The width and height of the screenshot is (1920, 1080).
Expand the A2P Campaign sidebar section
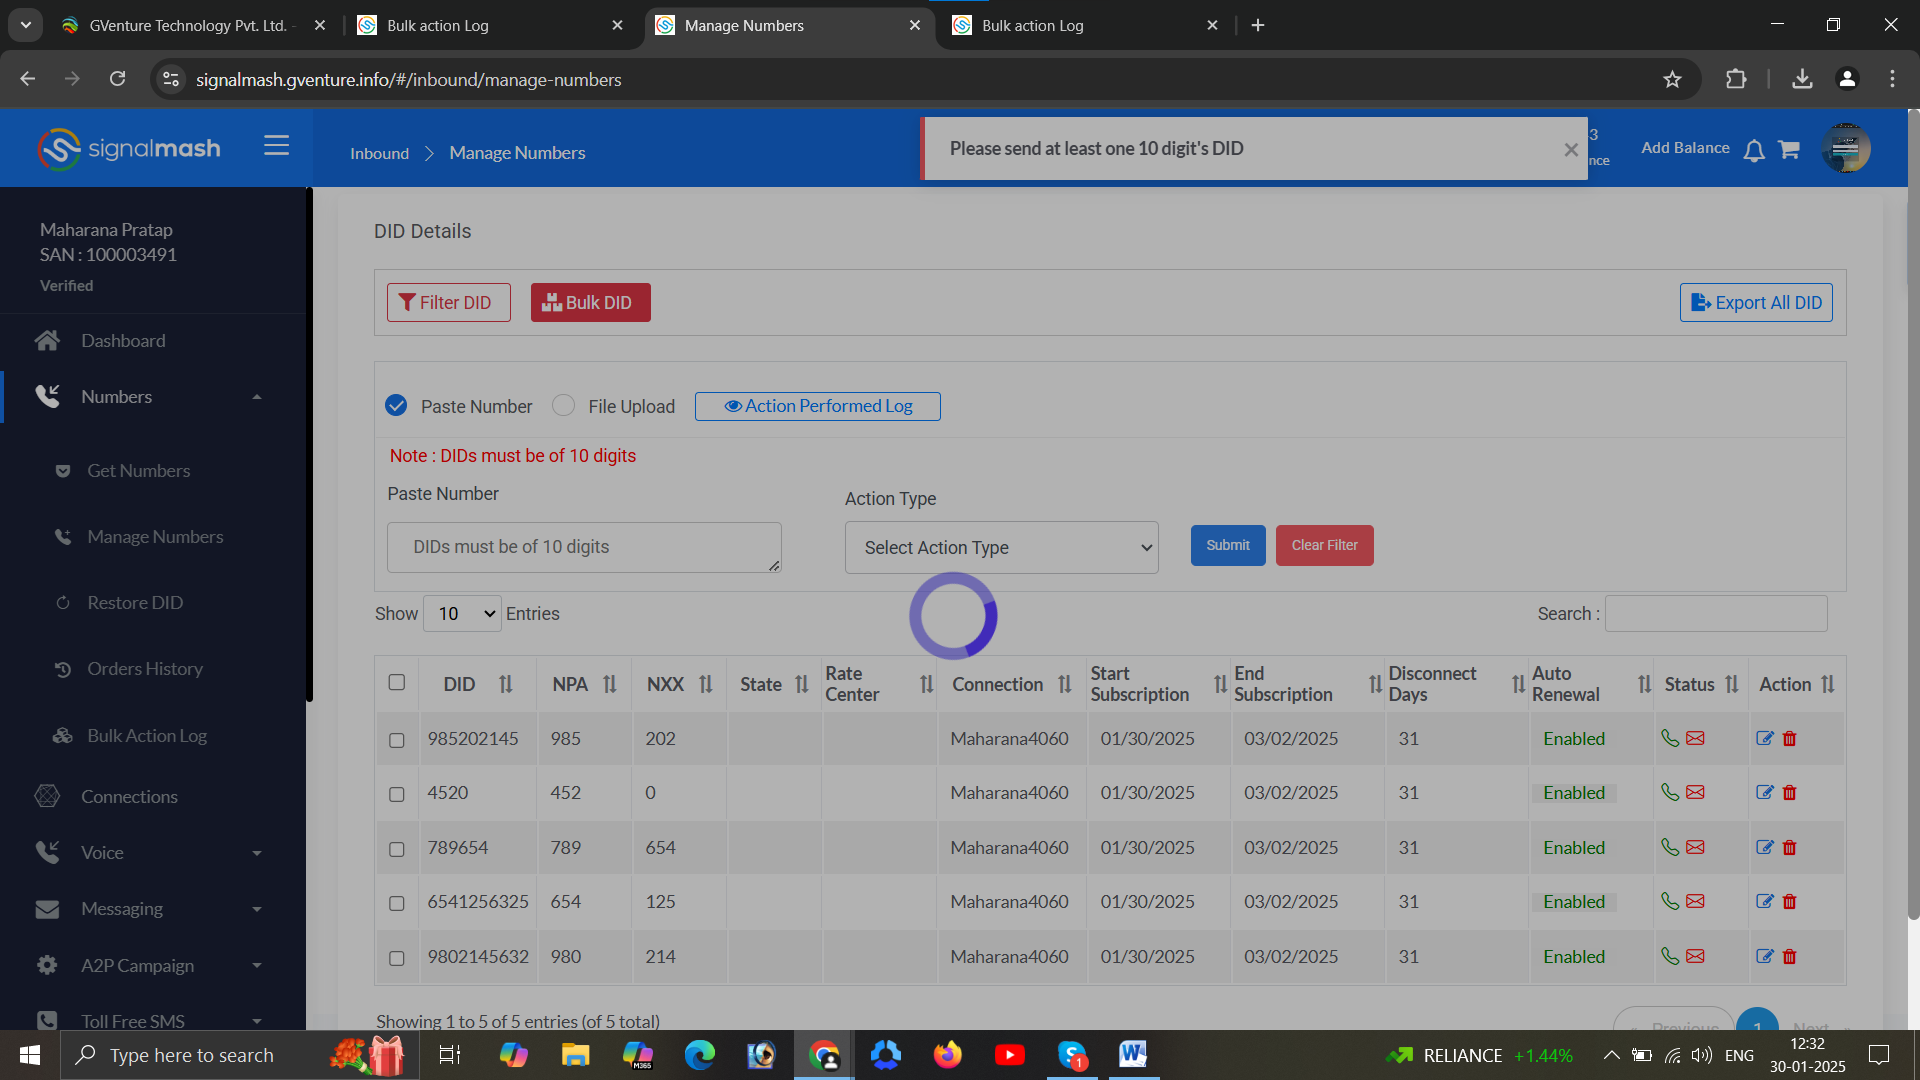[x=257, y=966]
